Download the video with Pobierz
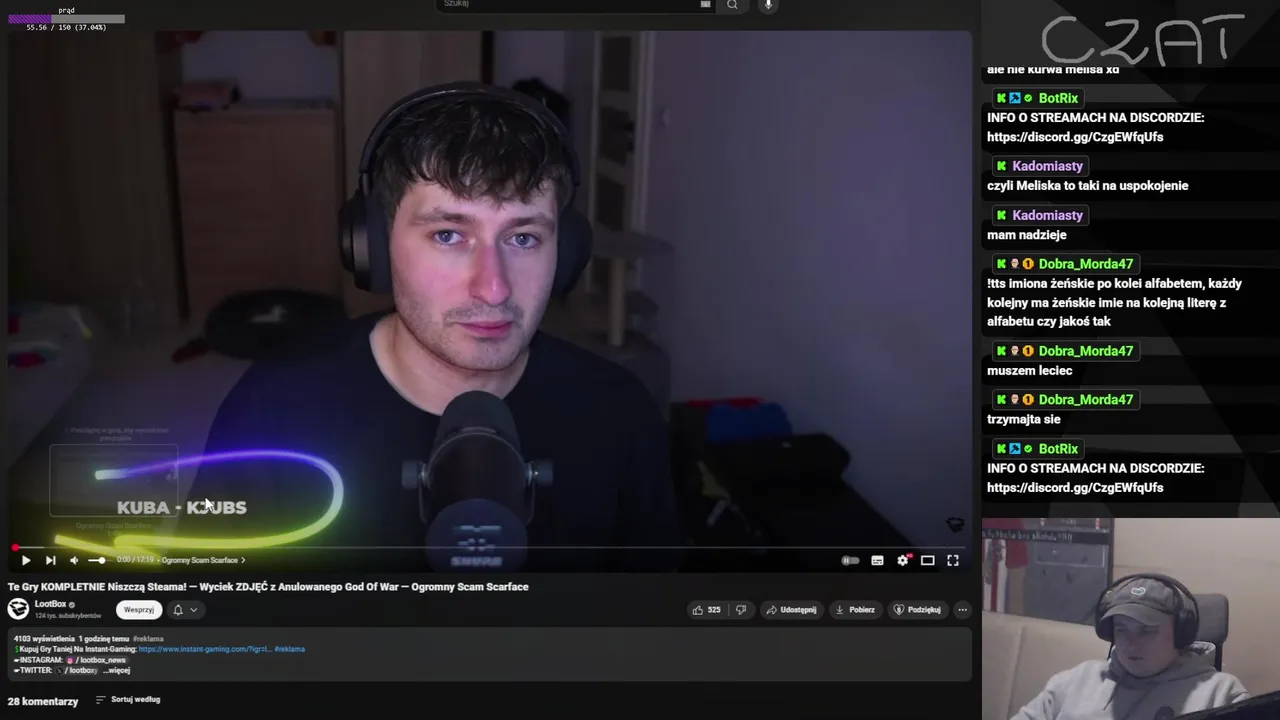This screenshot has width=1280, height=720. pos(855,609)
